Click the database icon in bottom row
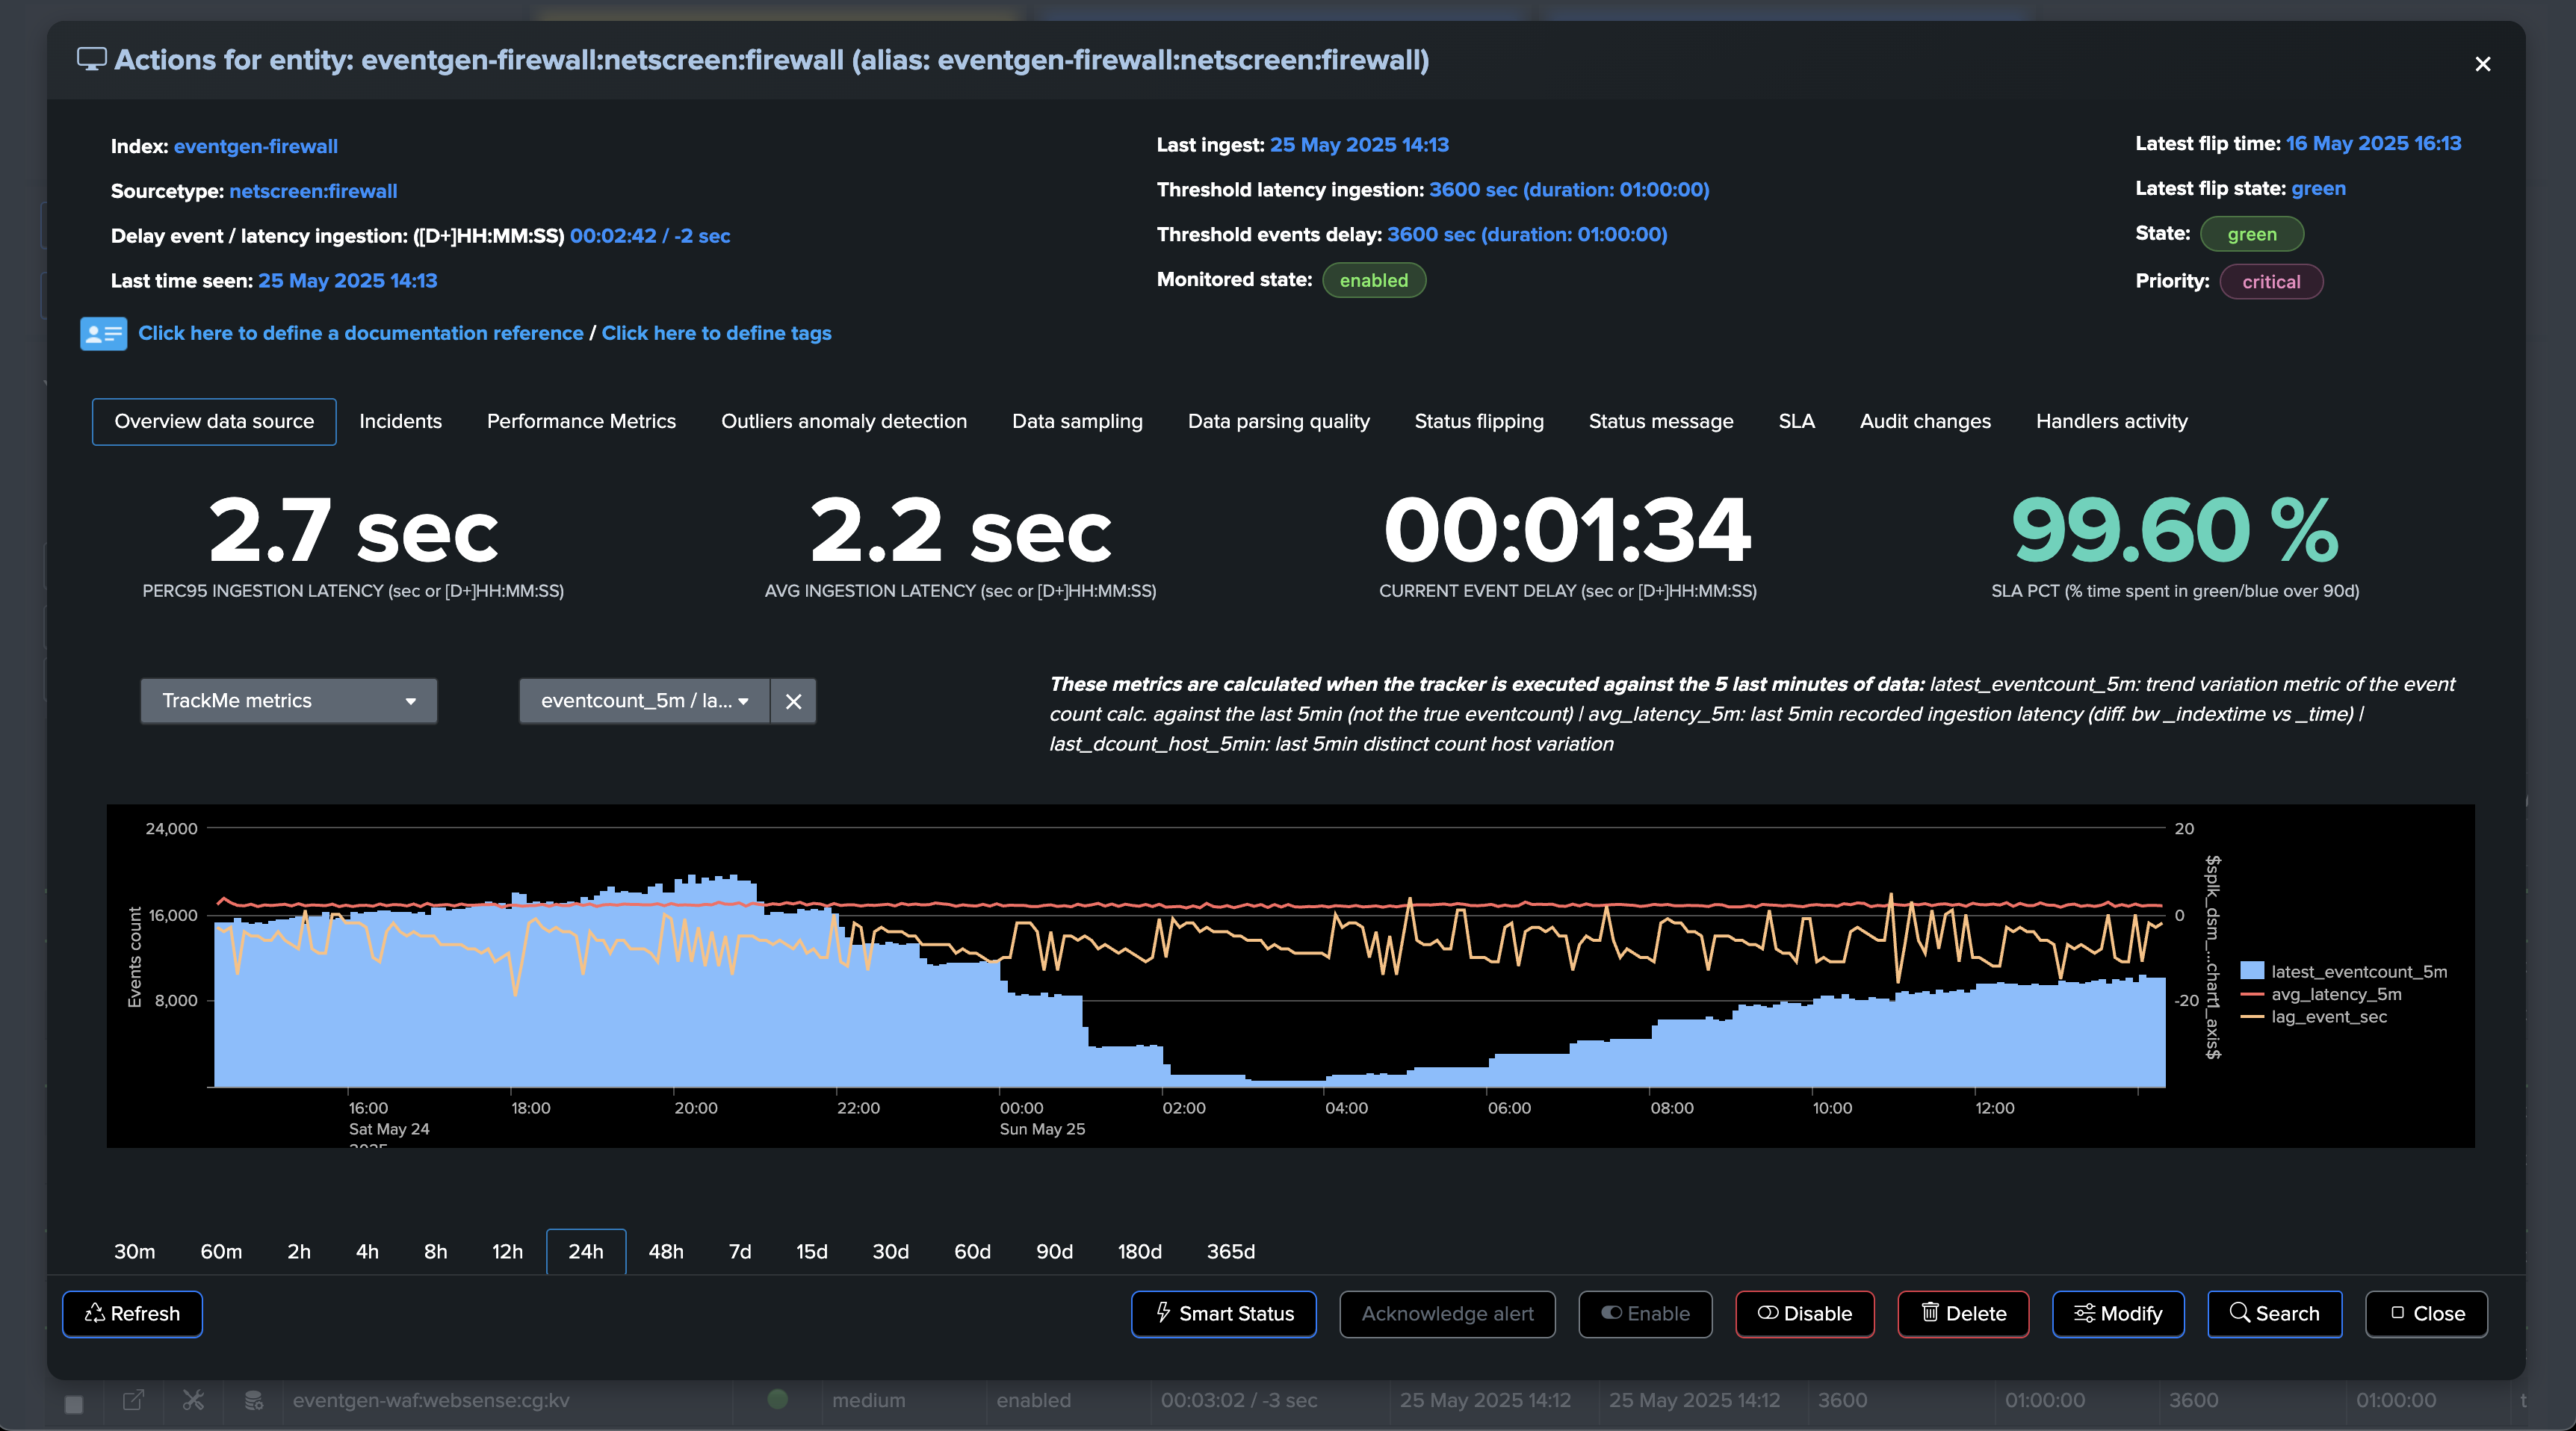Viewport: 2576px width, 1431px height. (x=254, y=1400)
